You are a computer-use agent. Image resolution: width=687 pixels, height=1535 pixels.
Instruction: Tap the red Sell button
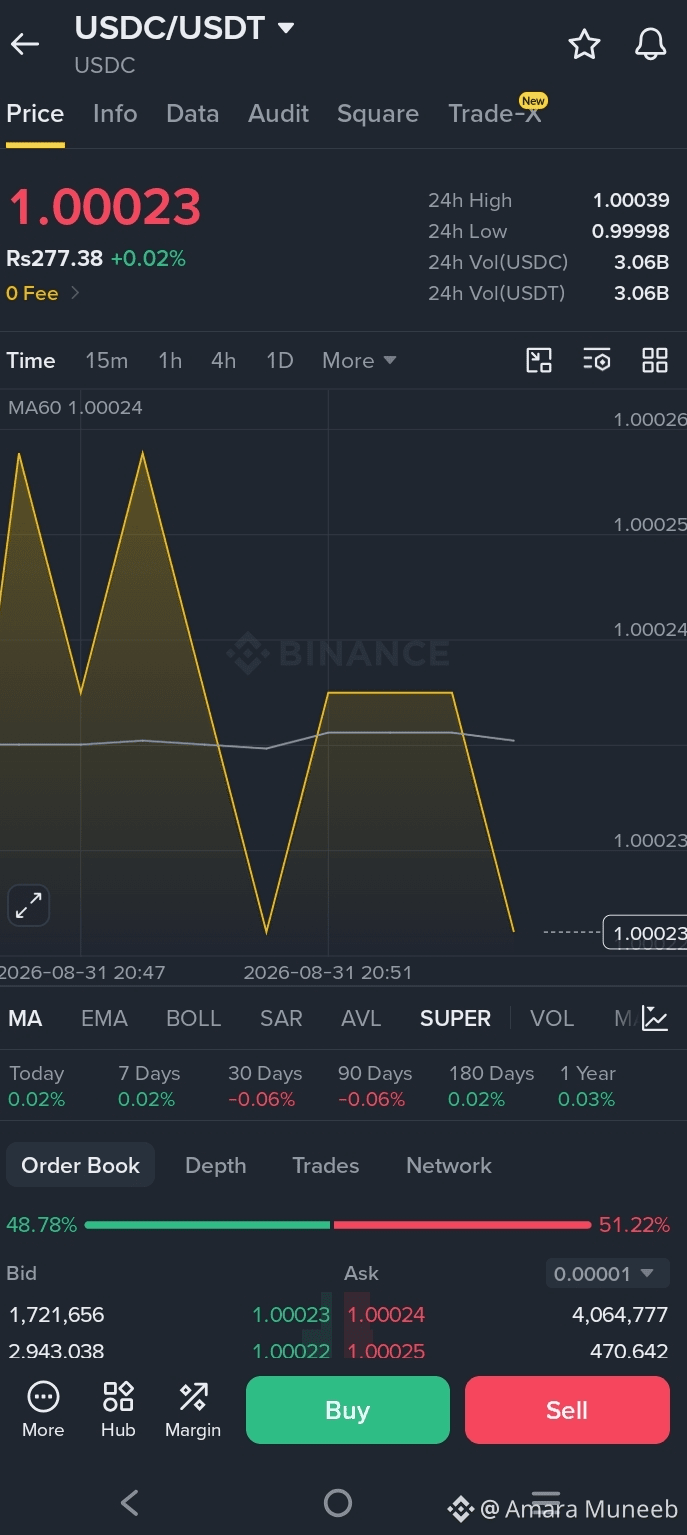[567, 1410]
